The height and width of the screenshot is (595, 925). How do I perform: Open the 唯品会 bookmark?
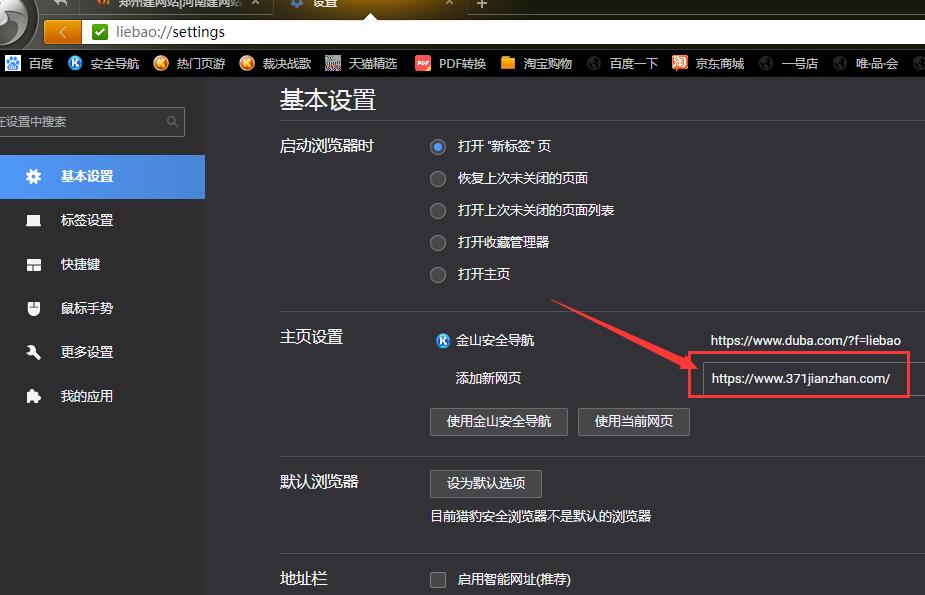[865, 63]
